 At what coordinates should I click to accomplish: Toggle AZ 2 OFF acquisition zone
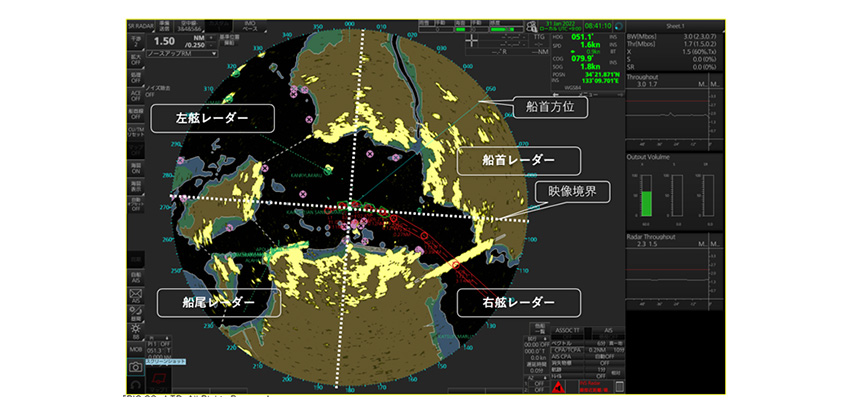point(538,389)
